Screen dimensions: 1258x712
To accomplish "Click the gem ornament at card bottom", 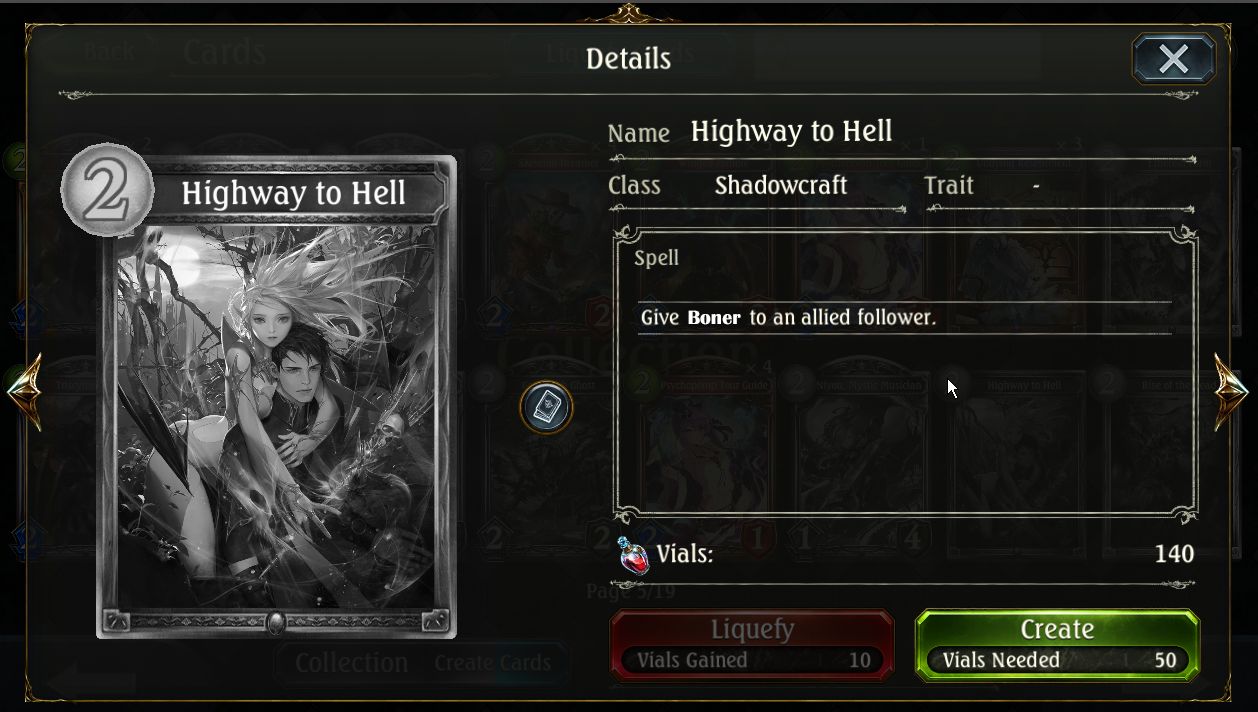I will click(x=276, y=622).
